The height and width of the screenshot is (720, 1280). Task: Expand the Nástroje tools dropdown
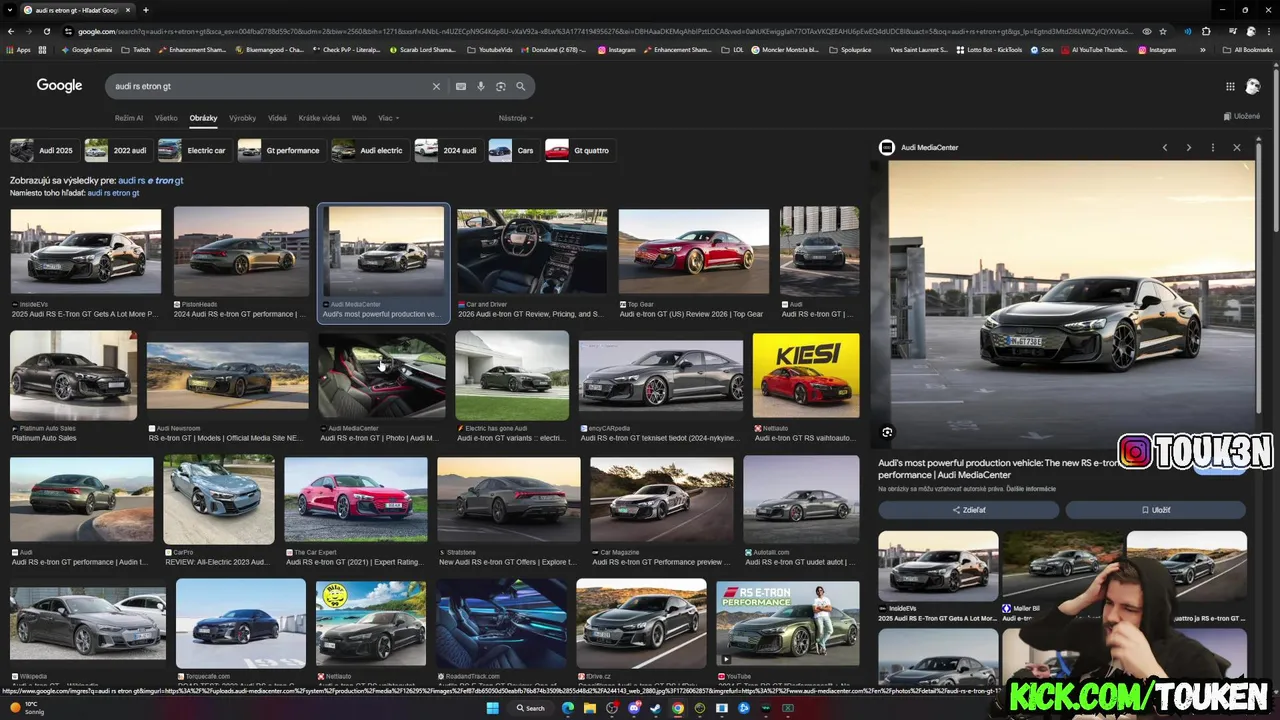(516, 118)
